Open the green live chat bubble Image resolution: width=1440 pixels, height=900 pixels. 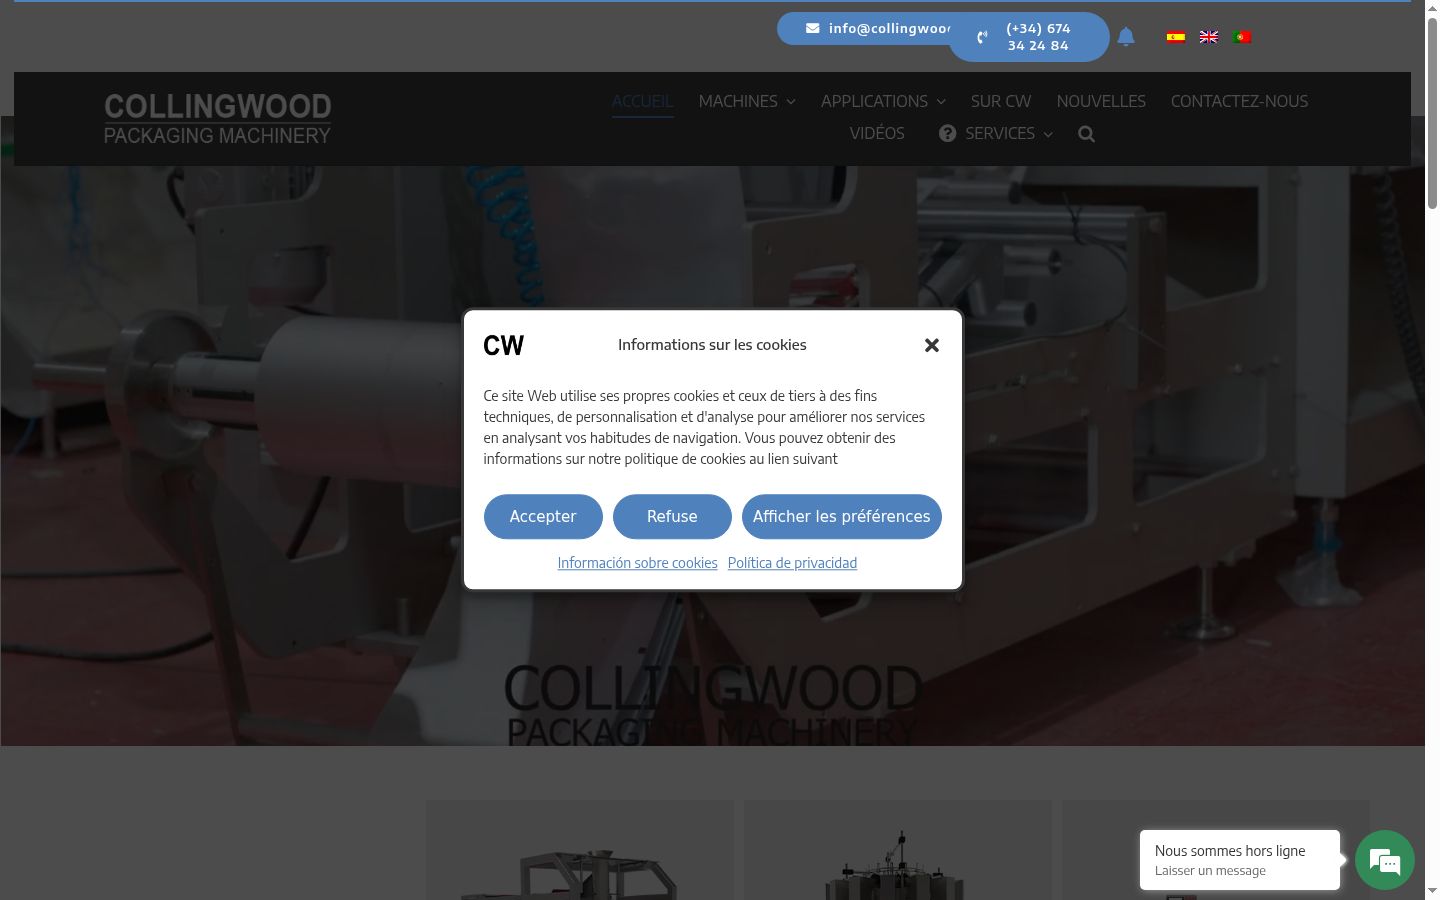1385,860
